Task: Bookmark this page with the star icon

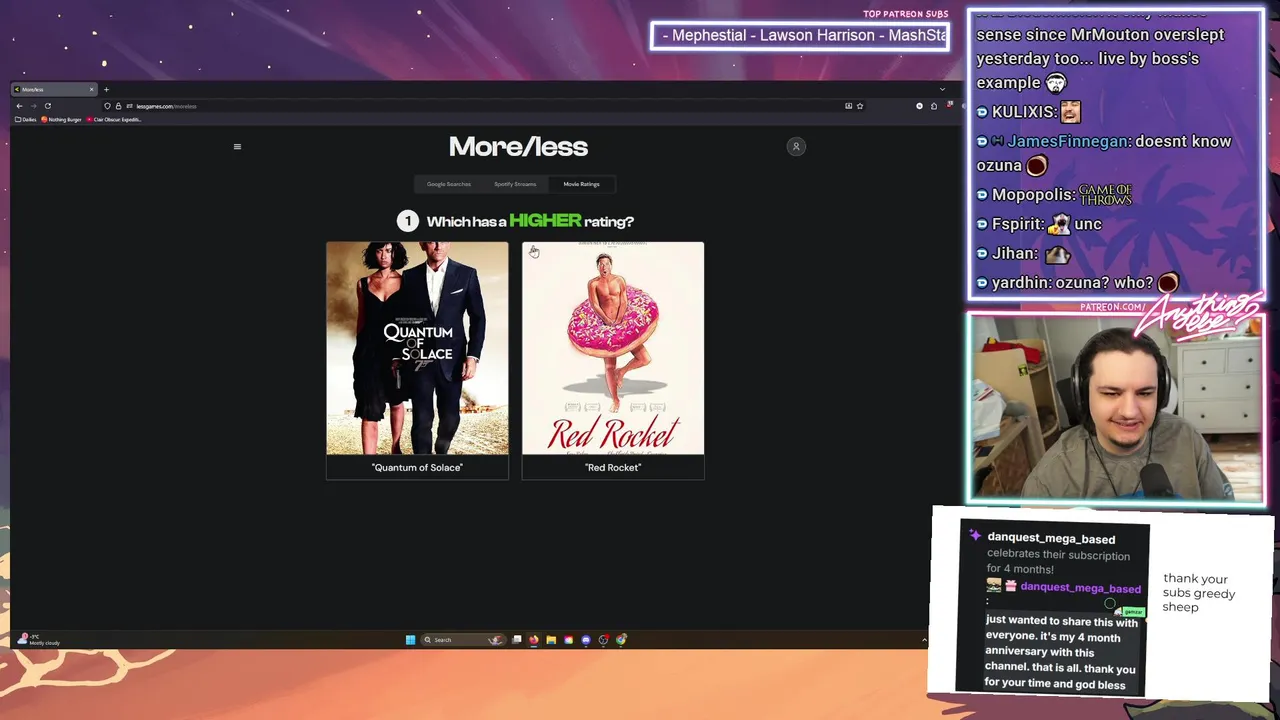Action: click(x=860, y=106)
